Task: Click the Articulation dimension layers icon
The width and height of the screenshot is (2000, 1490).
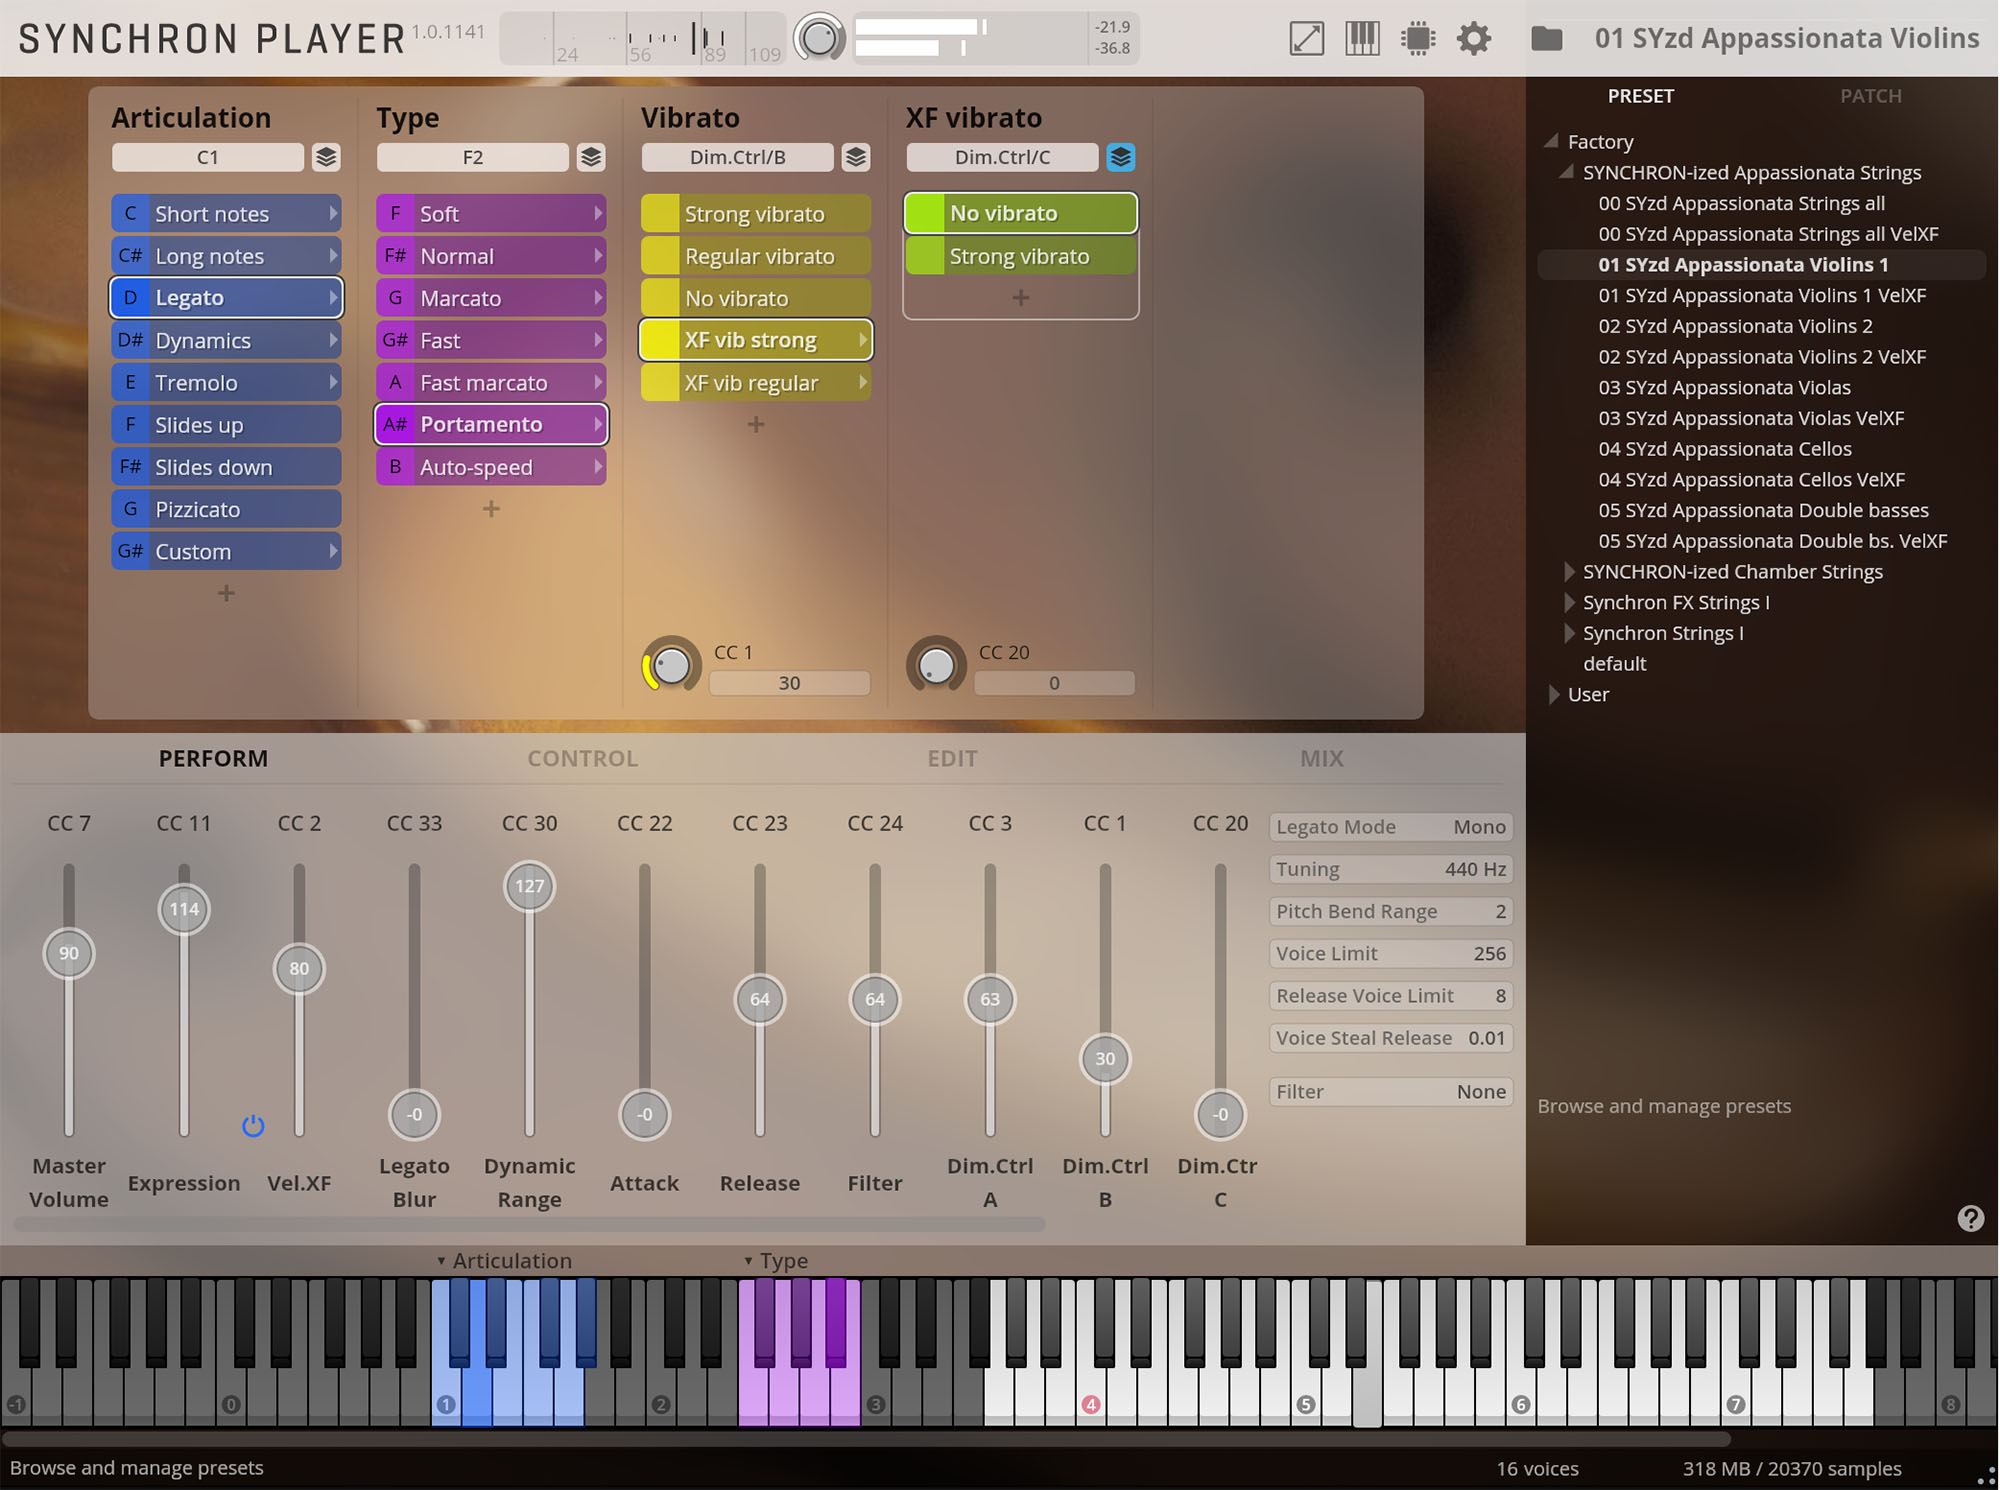Action: [326, 157]
